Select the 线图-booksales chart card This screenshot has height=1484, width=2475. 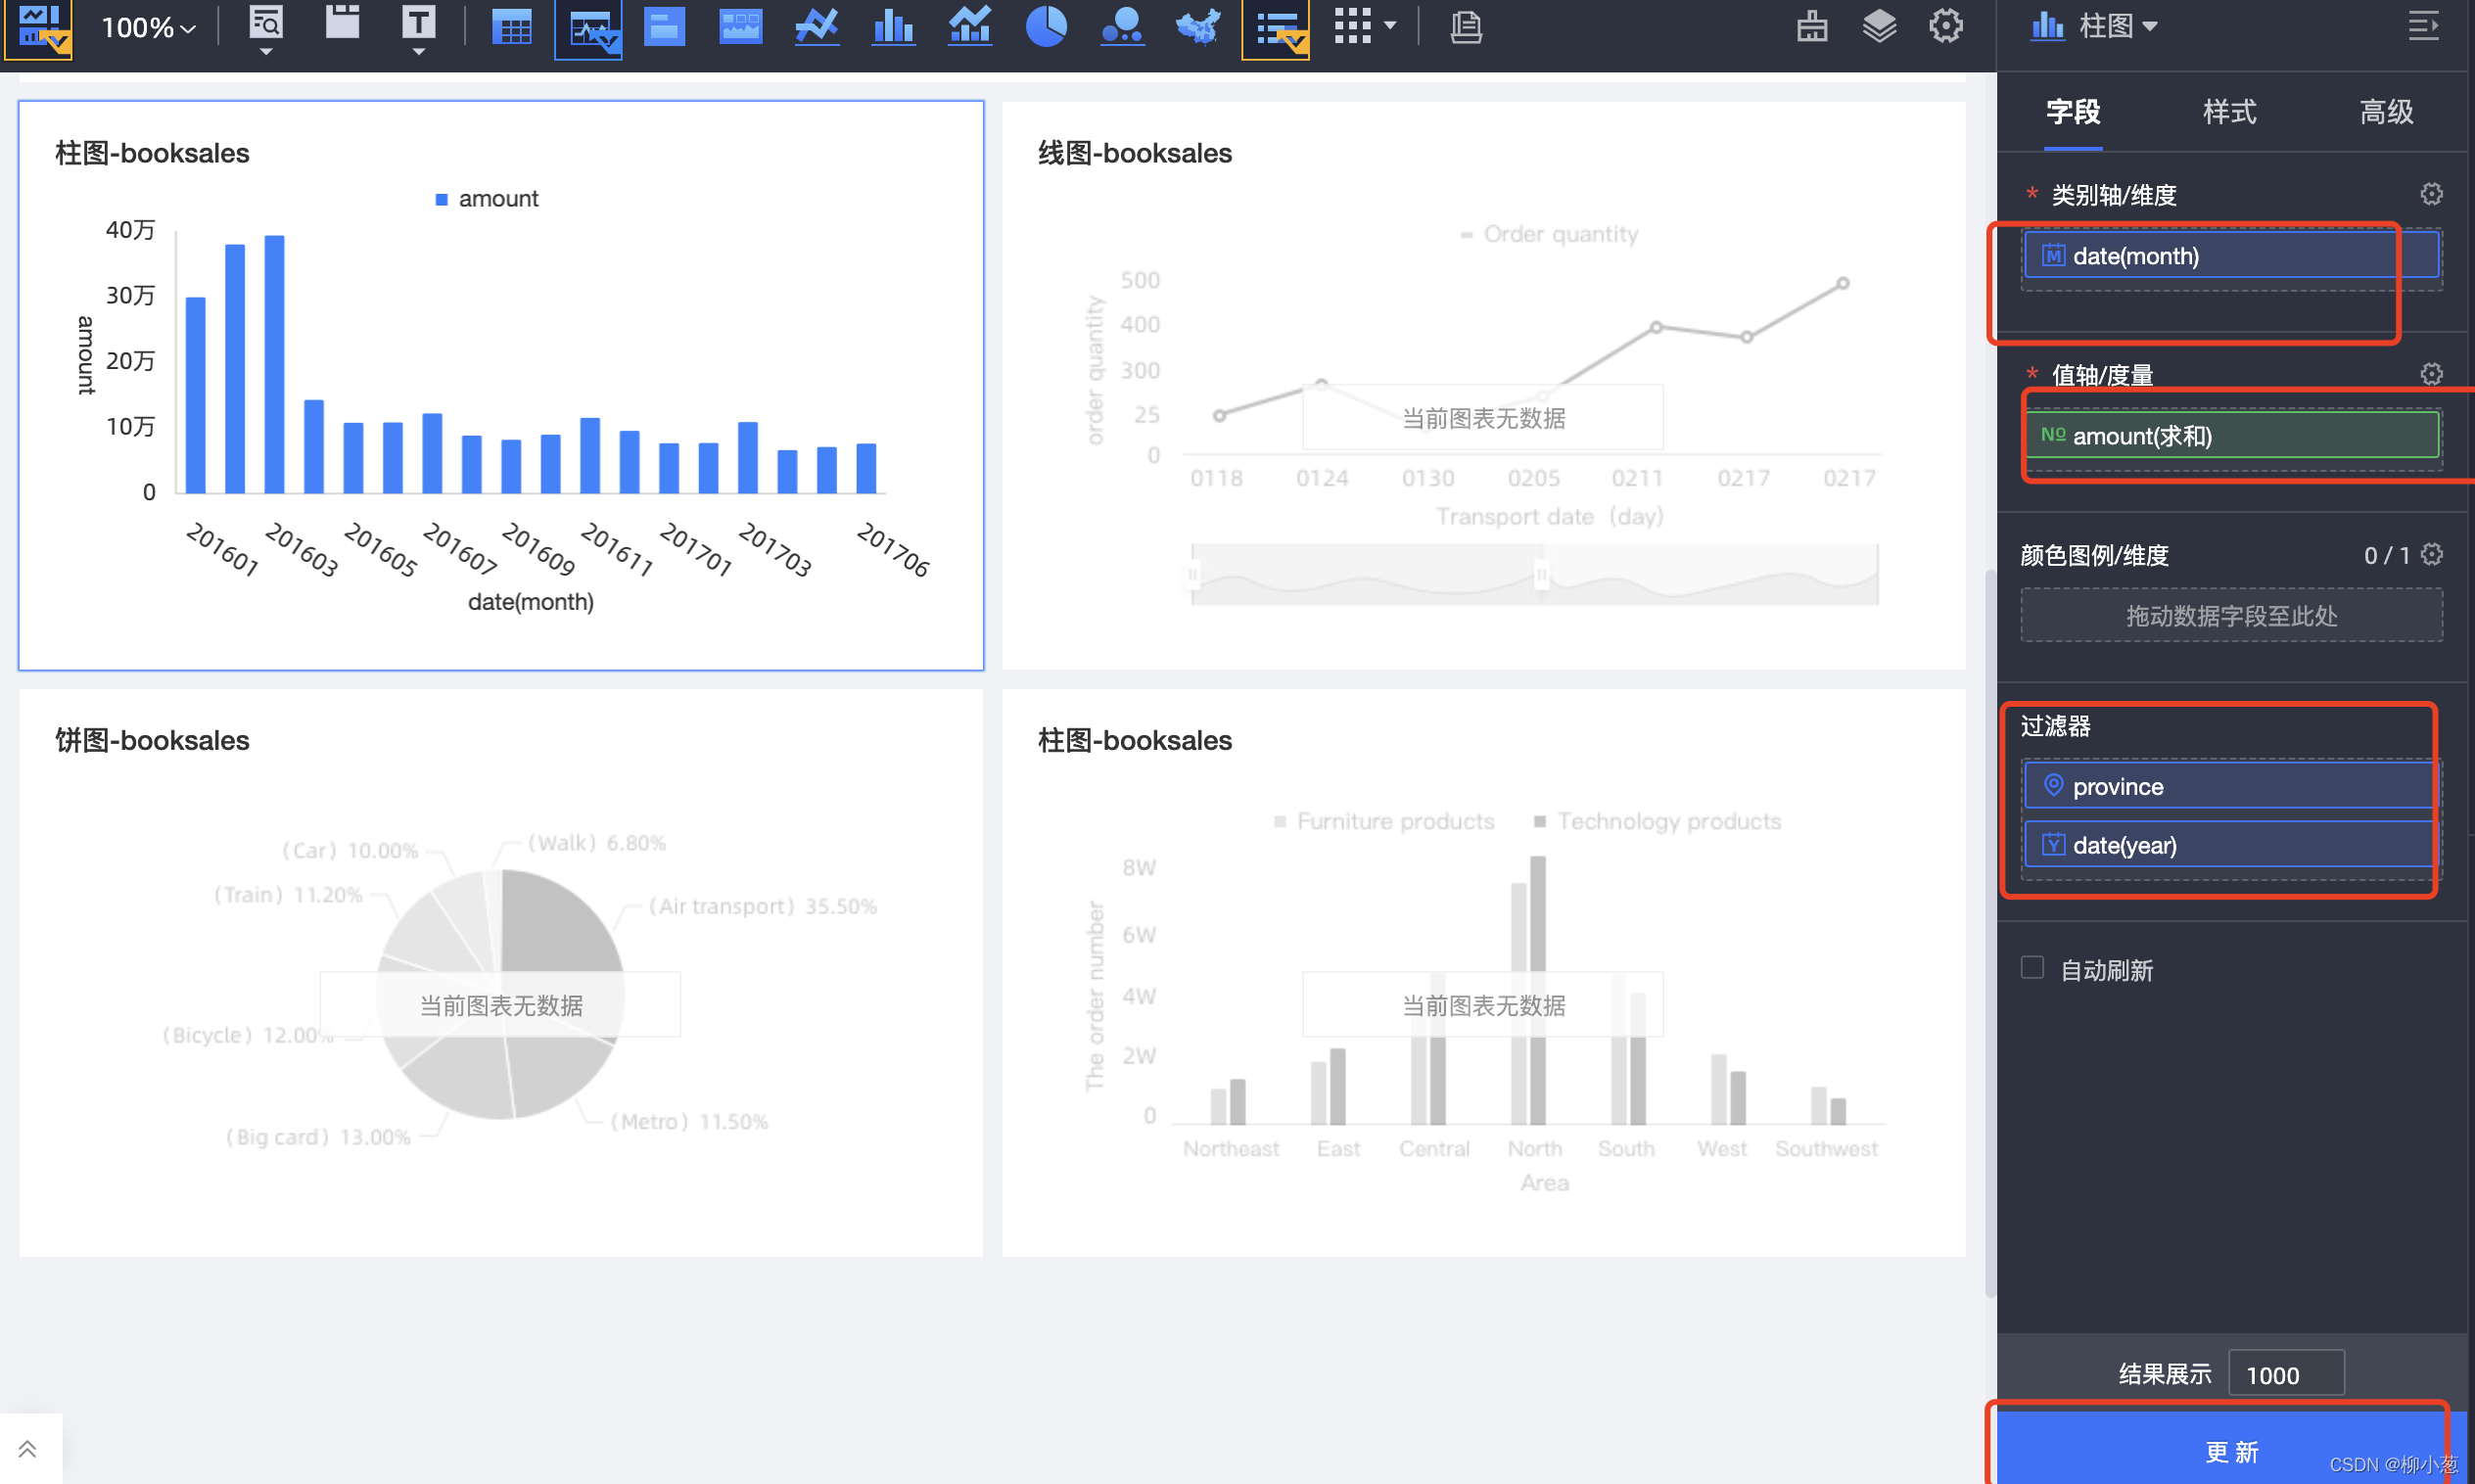point(1483,386)
